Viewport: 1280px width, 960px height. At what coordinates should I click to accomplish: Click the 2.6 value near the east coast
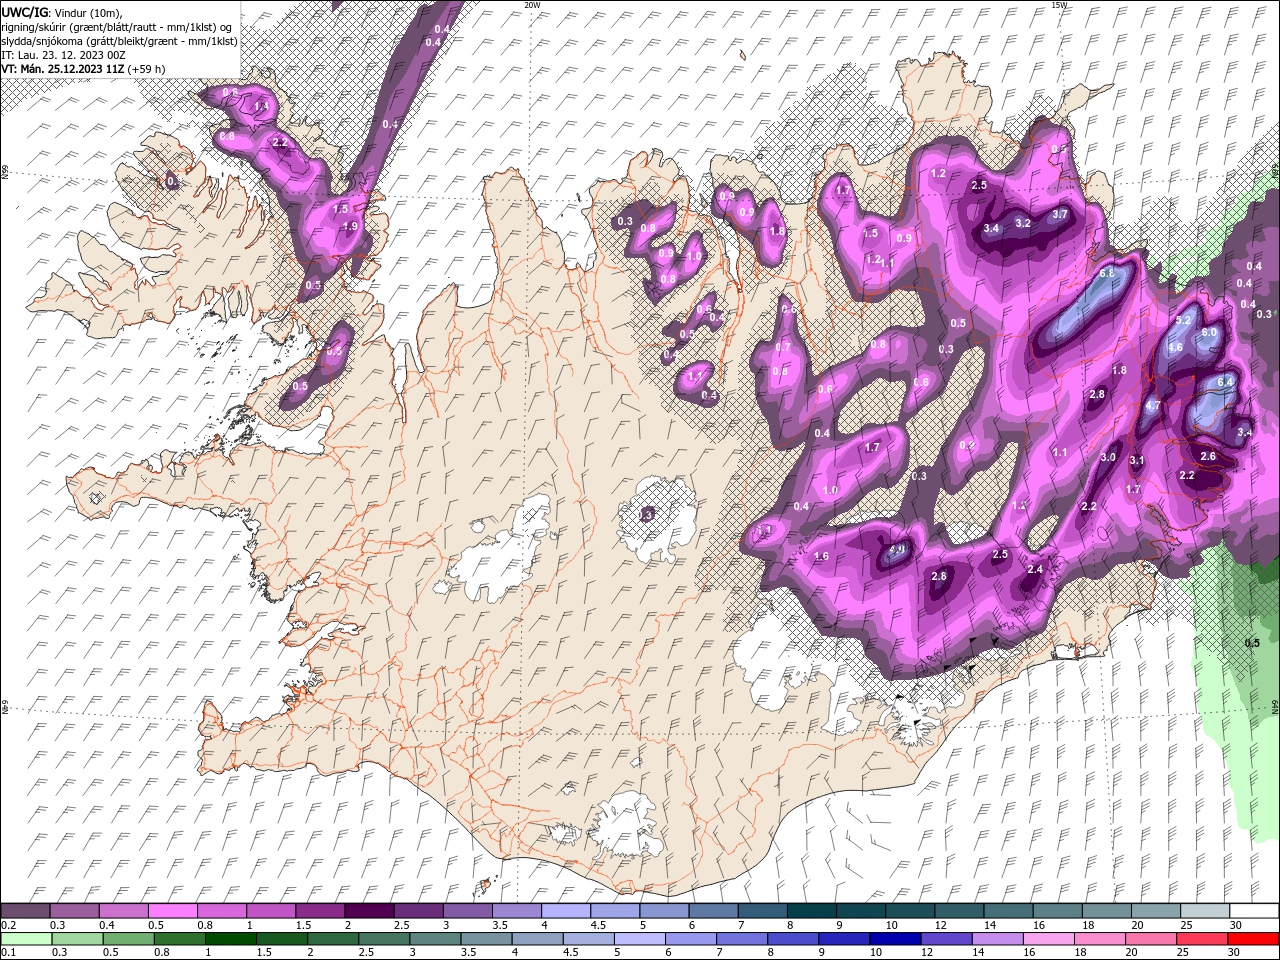(1208, 456)
